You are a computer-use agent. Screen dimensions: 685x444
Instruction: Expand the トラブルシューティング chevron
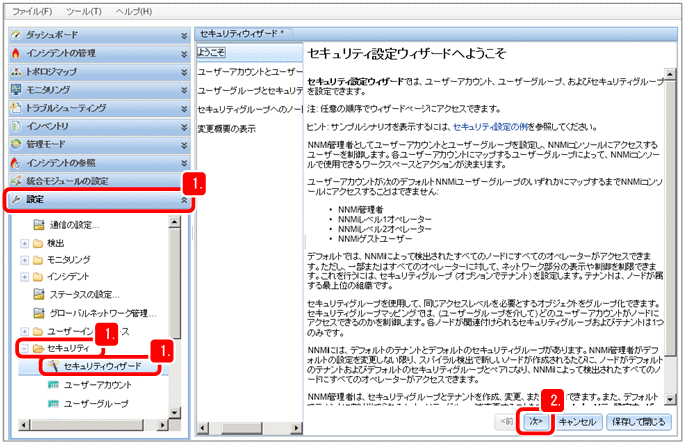click(x=184, y=108)
